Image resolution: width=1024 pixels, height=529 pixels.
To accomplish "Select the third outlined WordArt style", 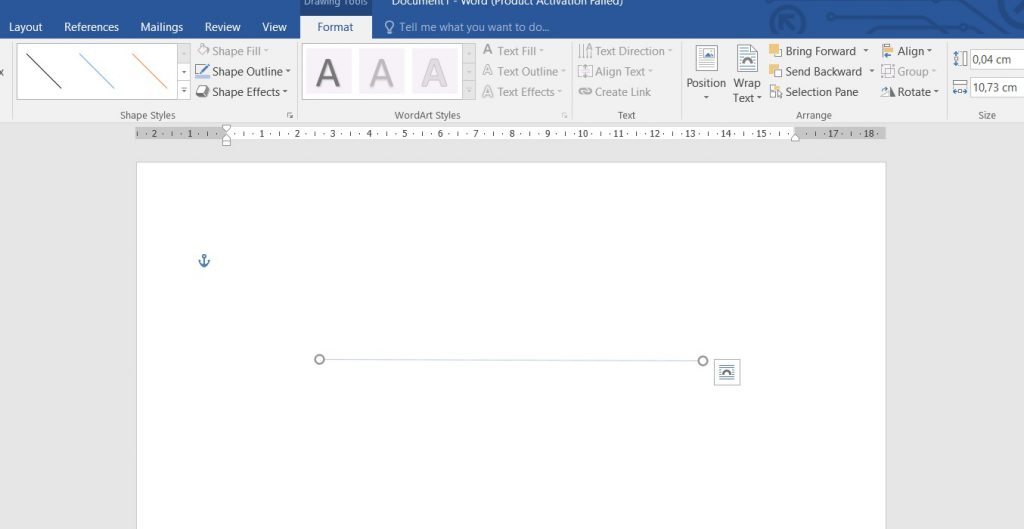I will [434, 71].
